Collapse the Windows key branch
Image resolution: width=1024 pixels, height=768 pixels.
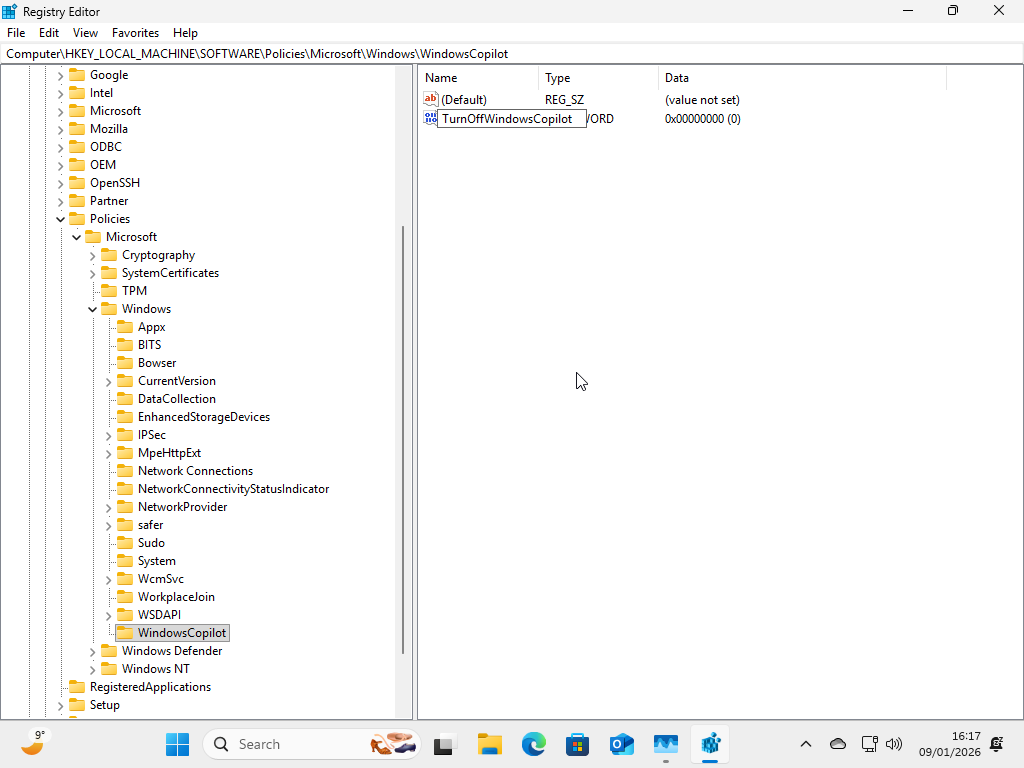point(92,308)
